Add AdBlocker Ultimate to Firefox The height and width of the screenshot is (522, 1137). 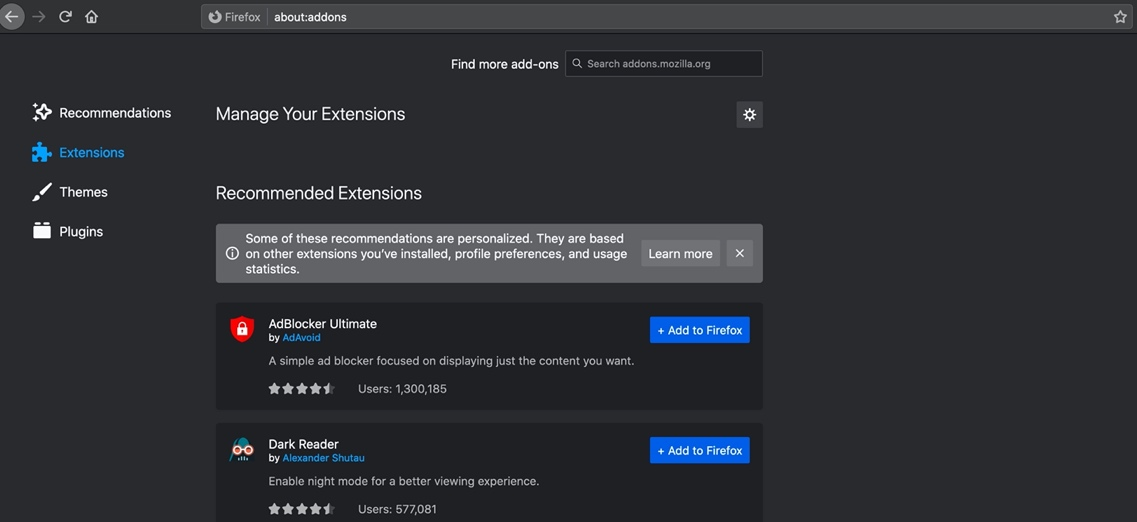point(699,330)
